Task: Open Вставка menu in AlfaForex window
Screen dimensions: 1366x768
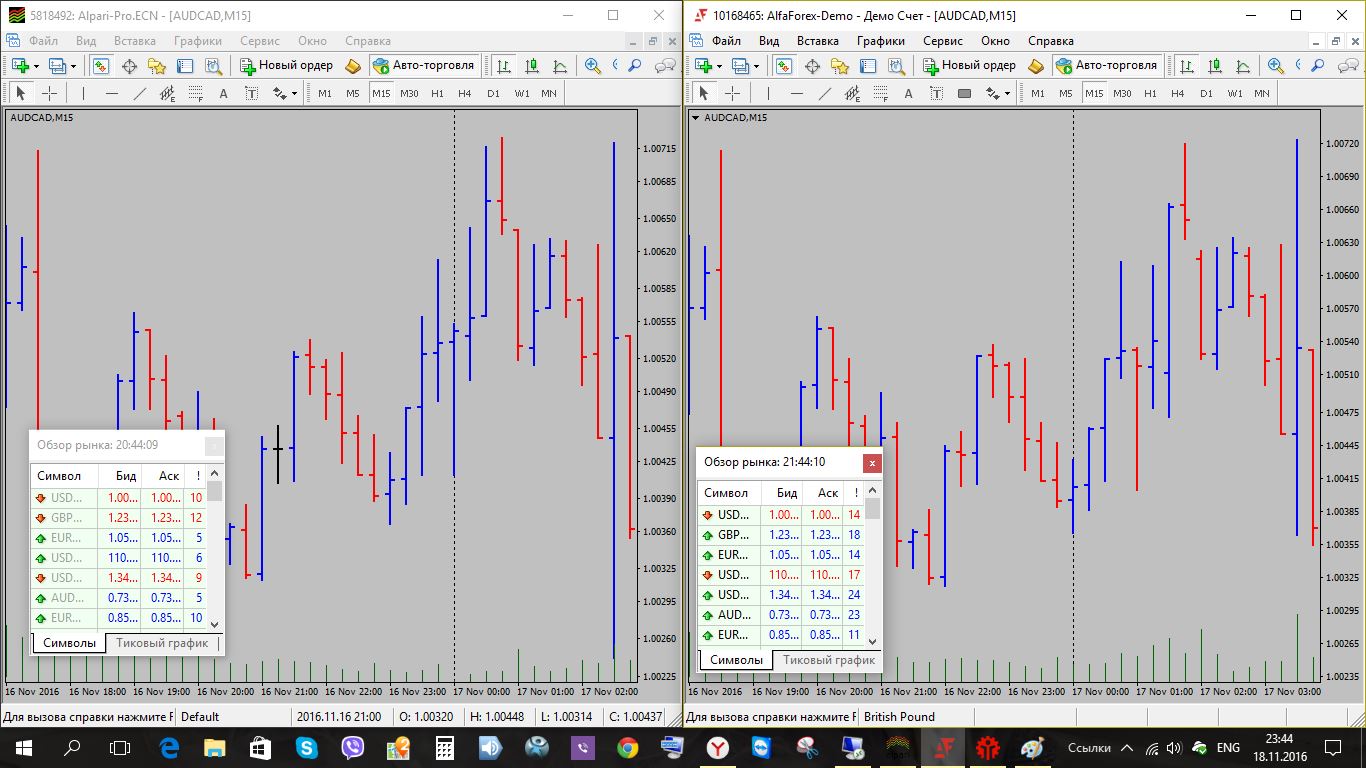Action: click(x=818, y=41)
